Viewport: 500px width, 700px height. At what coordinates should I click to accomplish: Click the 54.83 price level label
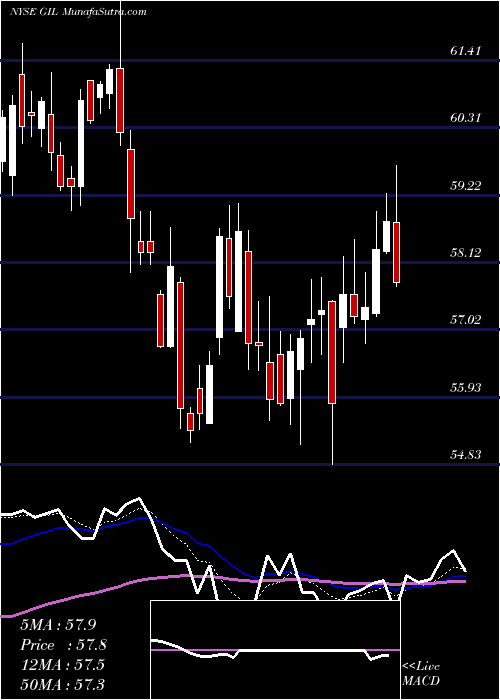pos(465,455)
